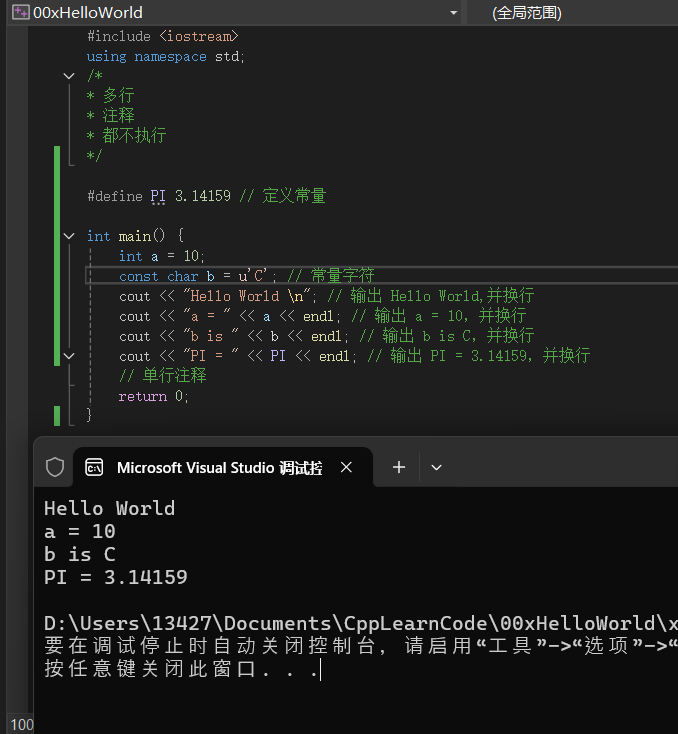678x734 pixels.
Task: Click the 00xHelloWorld project icon
Action: [20, 12]
